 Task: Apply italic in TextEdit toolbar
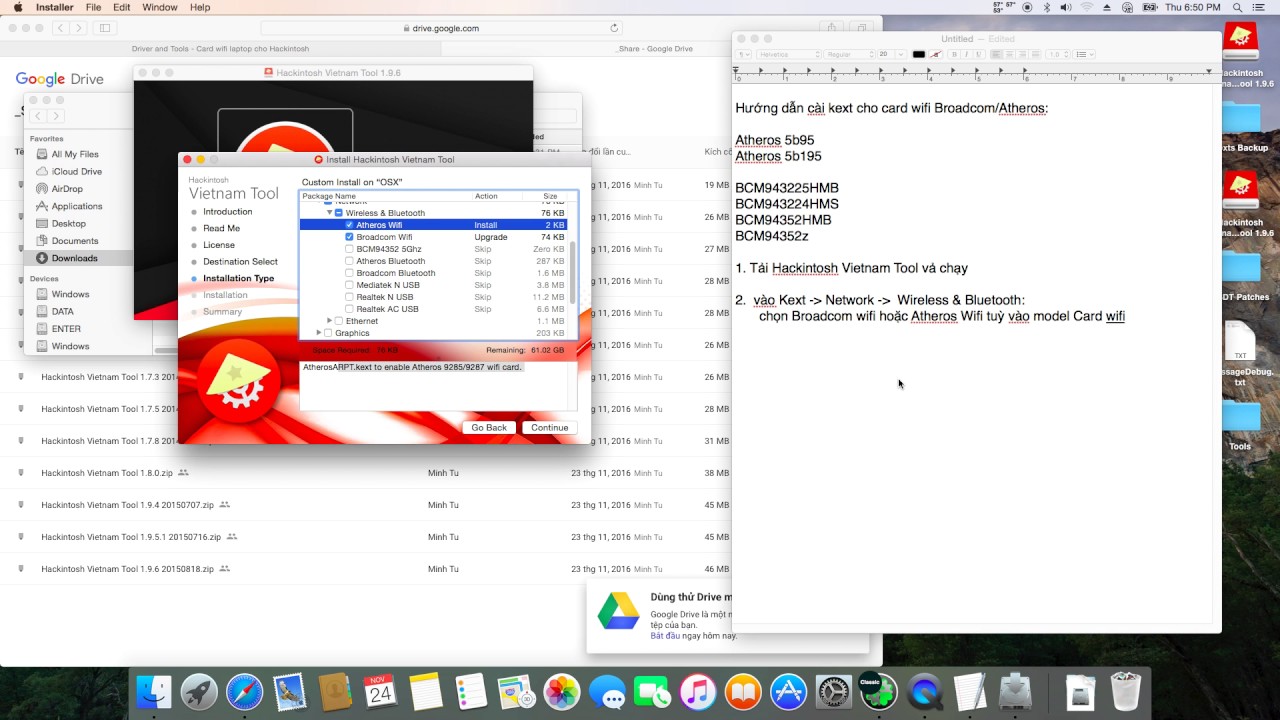(966, 54)
